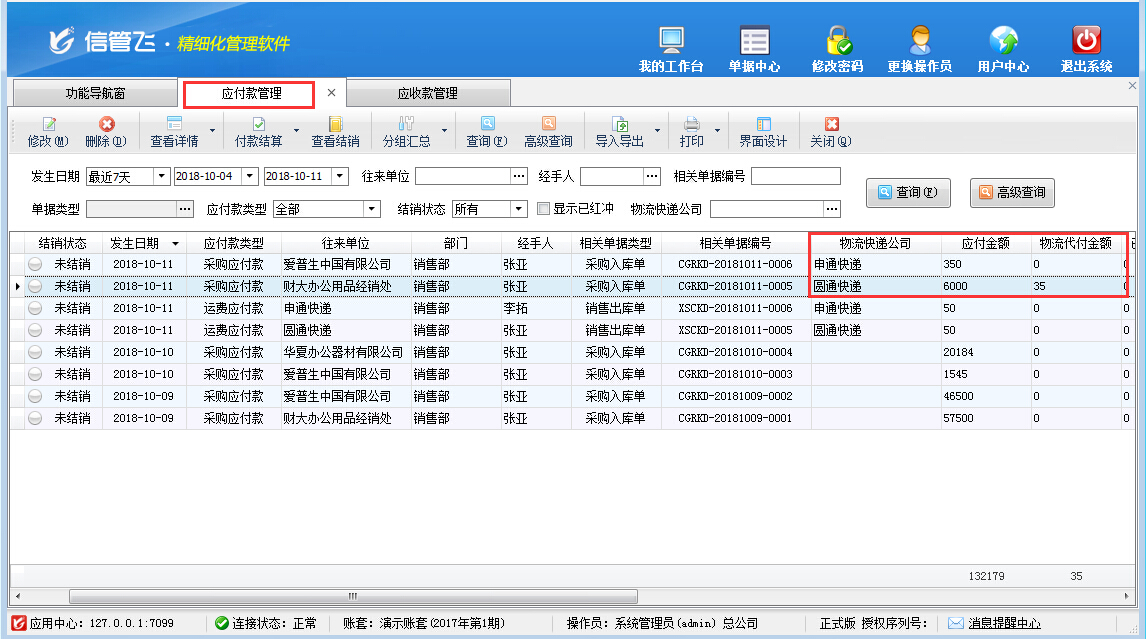
Task: Click 退出系统 power icon
Action: [x=1086, y=41]
